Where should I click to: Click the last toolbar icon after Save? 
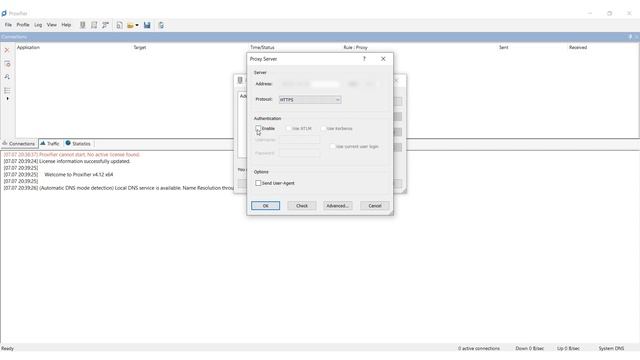click(x=161, y=25)
